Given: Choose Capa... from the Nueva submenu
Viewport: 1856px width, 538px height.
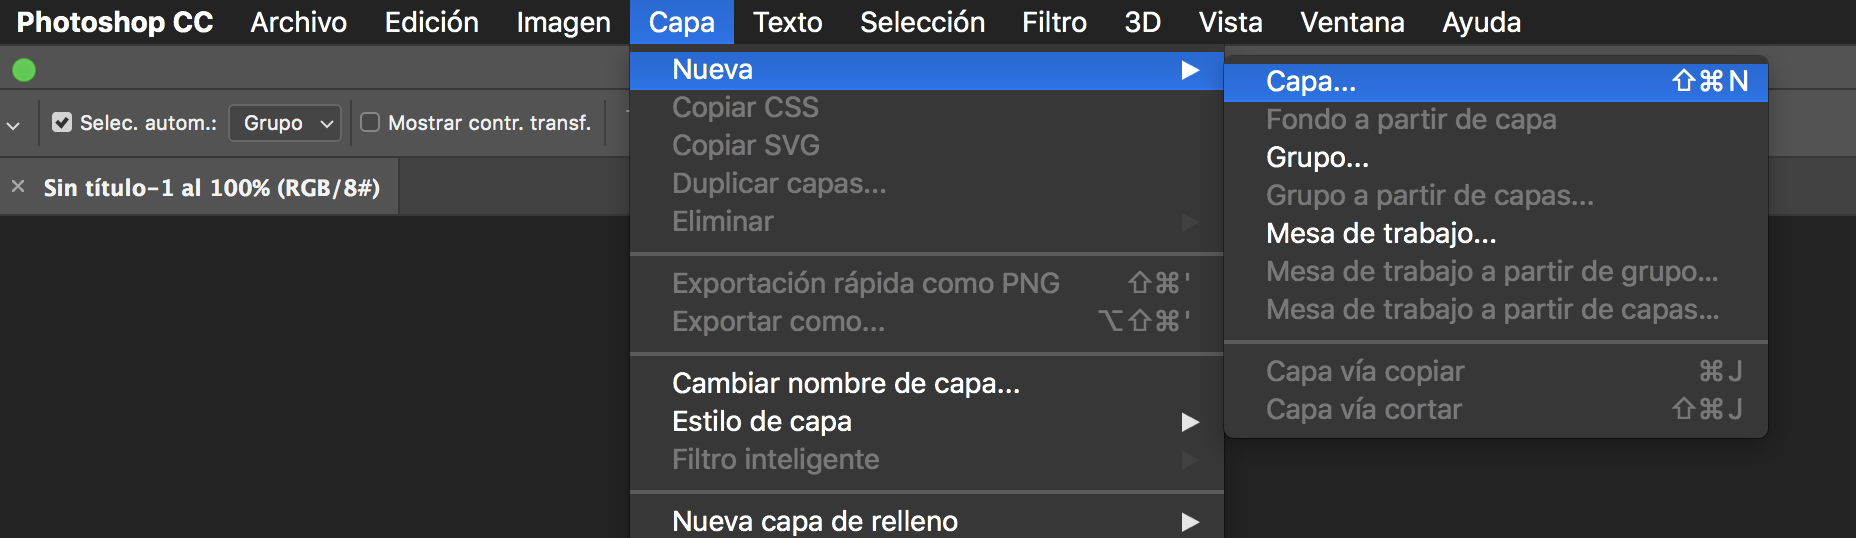Looking at the screenshot, I should click(x=1311, y=82).
